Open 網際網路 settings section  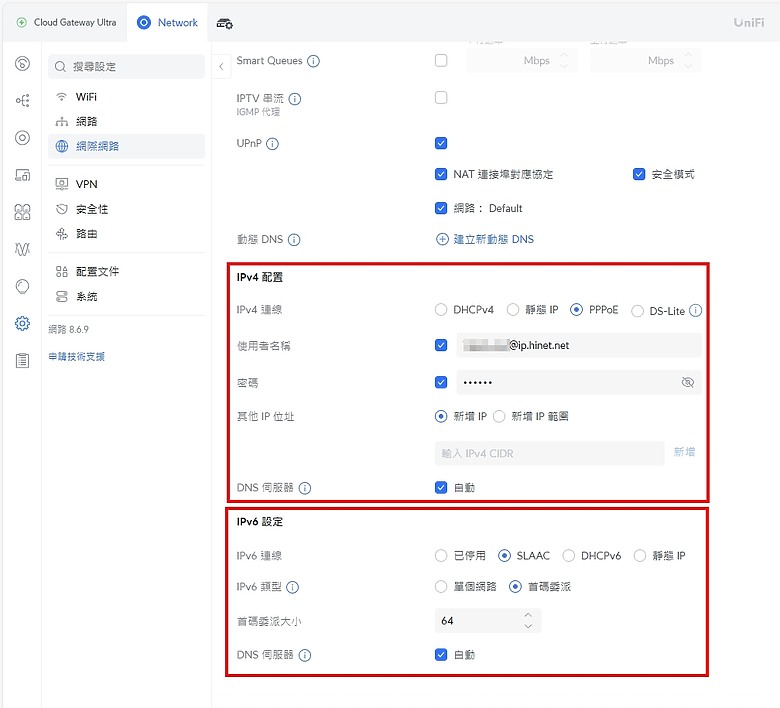pyautogui.click(x=126, y=146)
